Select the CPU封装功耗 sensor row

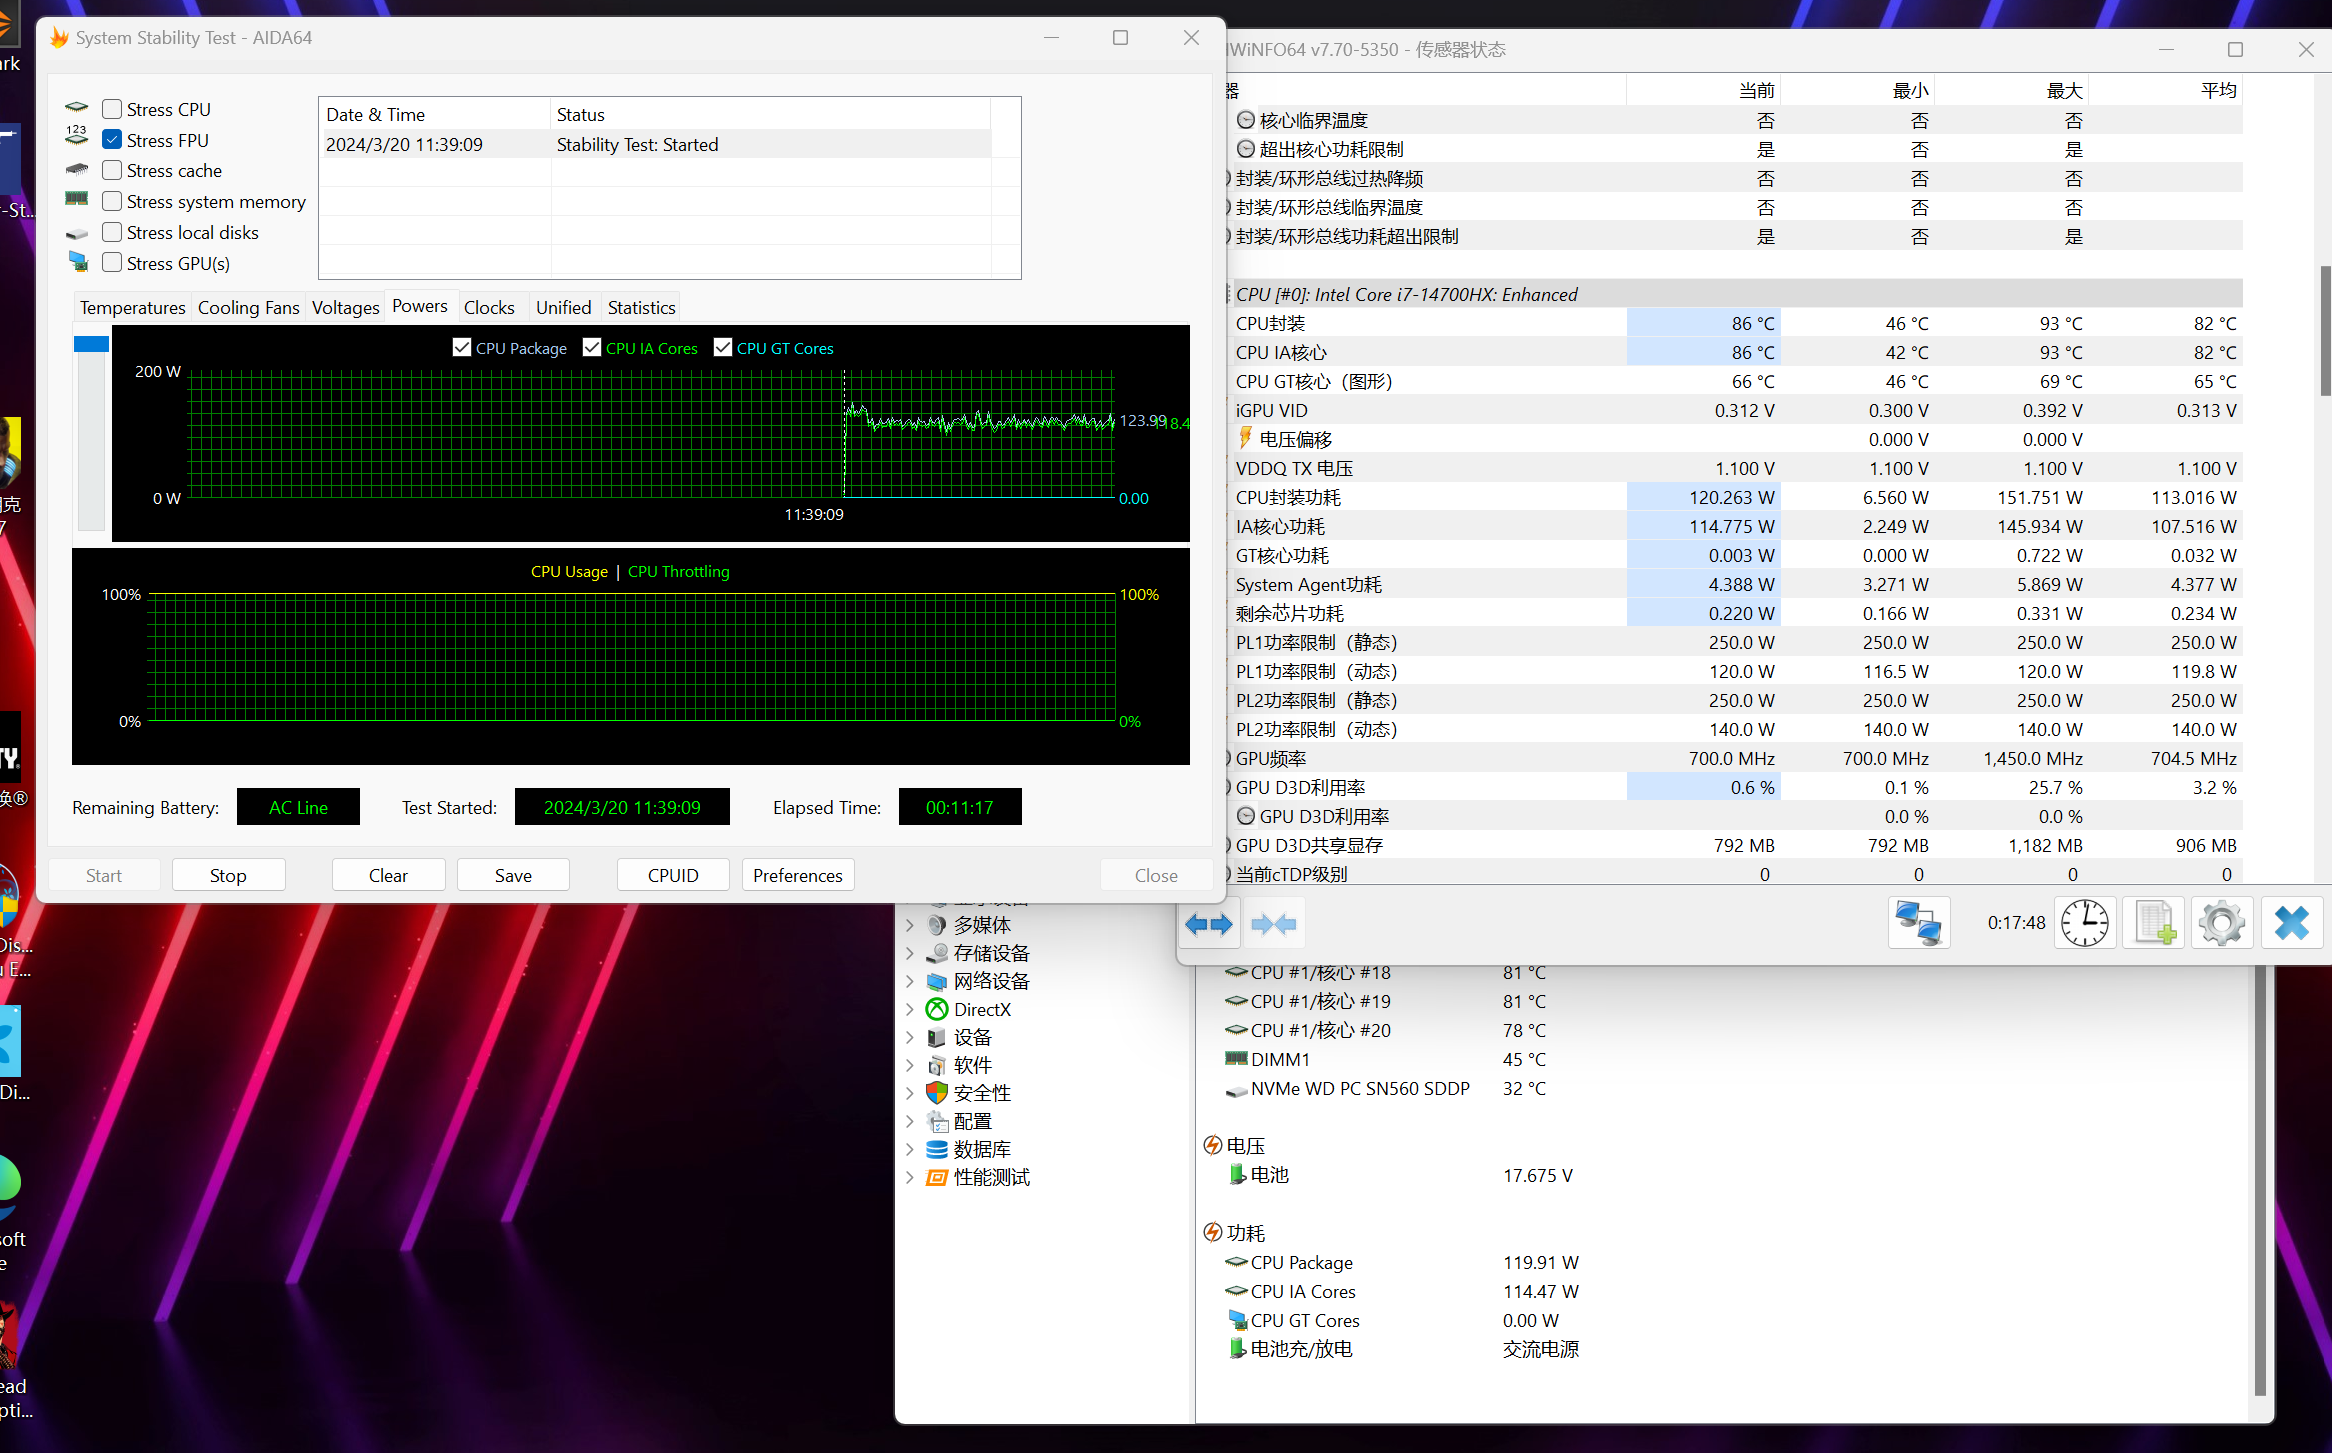tap(1735, 497)
